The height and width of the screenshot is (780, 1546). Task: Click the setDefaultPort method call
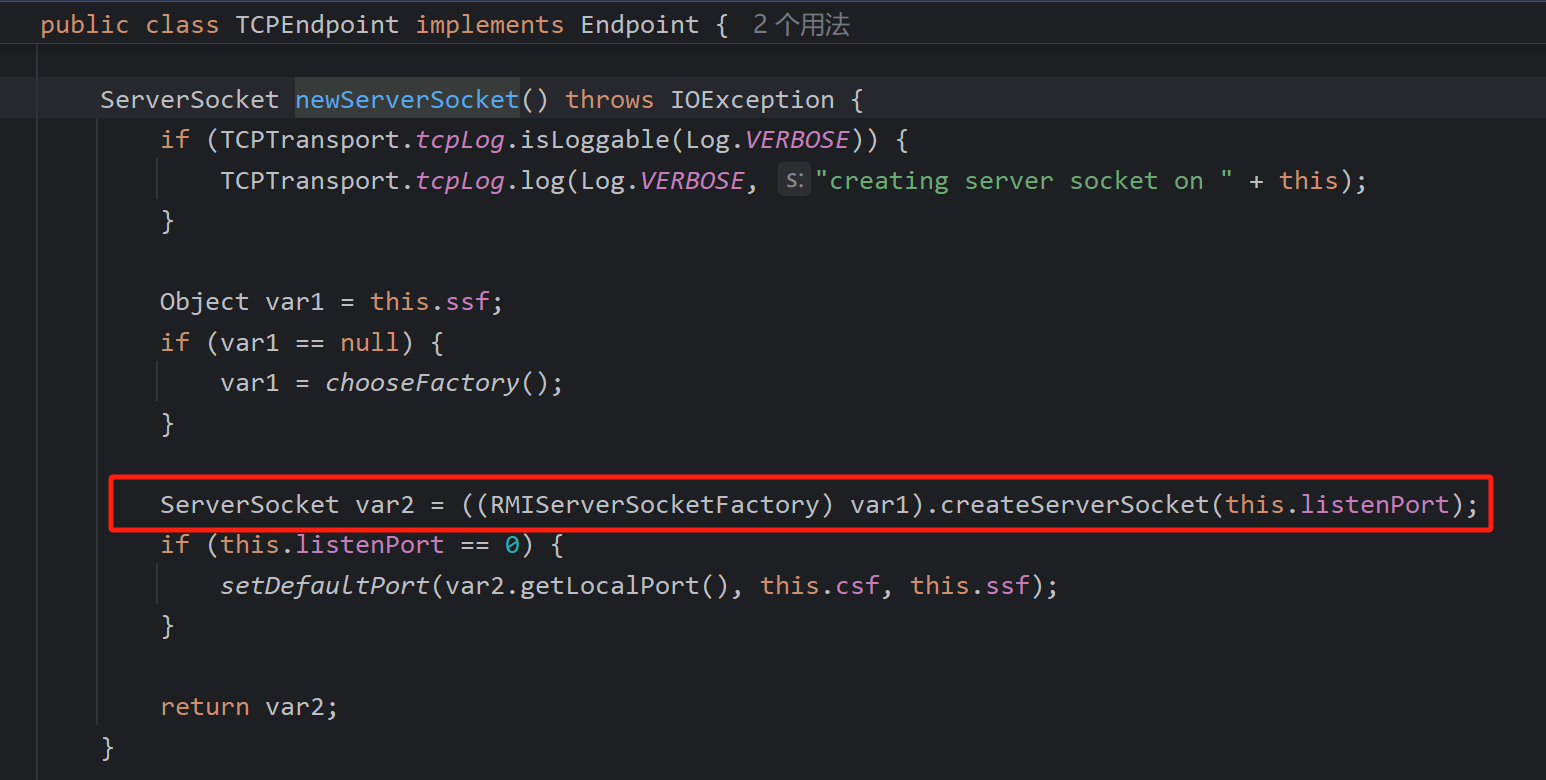(x=325, y=585)
